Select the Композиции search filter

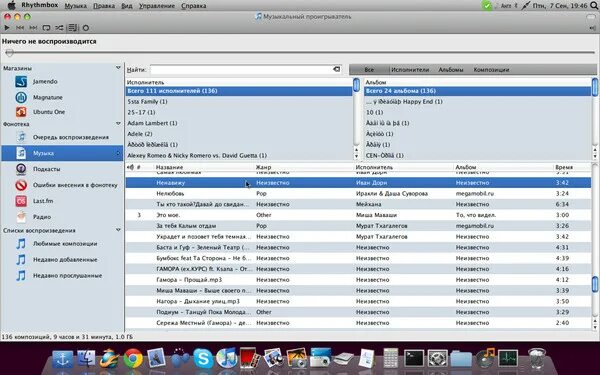point(491,70)
